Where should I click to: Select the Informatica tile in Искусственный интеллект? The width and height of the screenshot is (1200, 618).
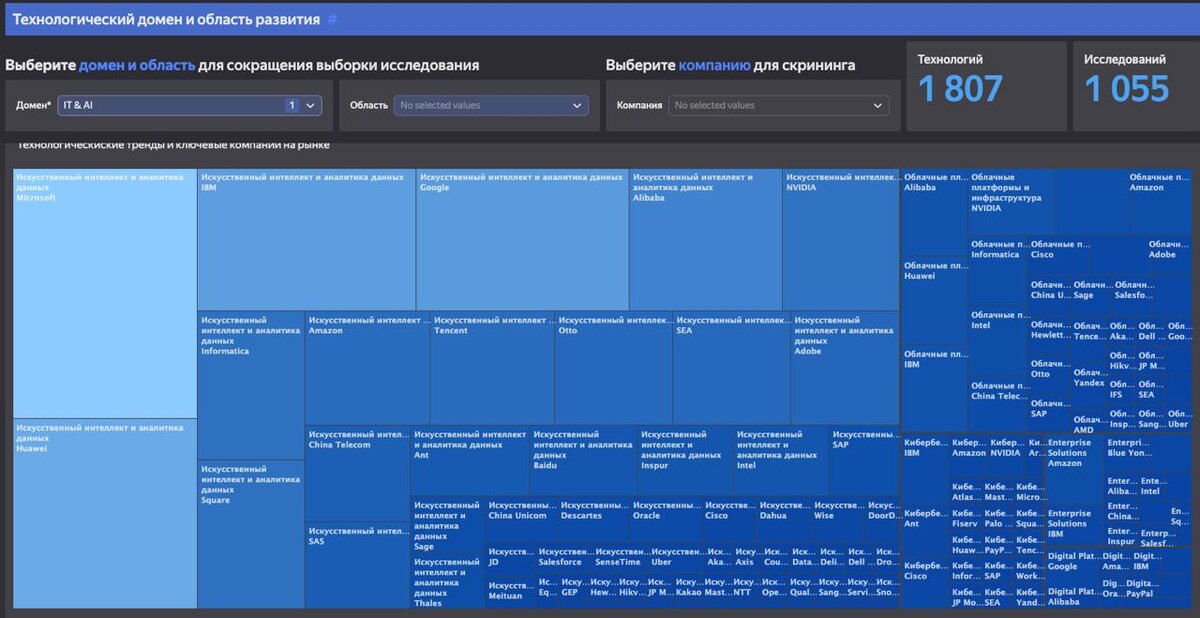click(251, 385)
